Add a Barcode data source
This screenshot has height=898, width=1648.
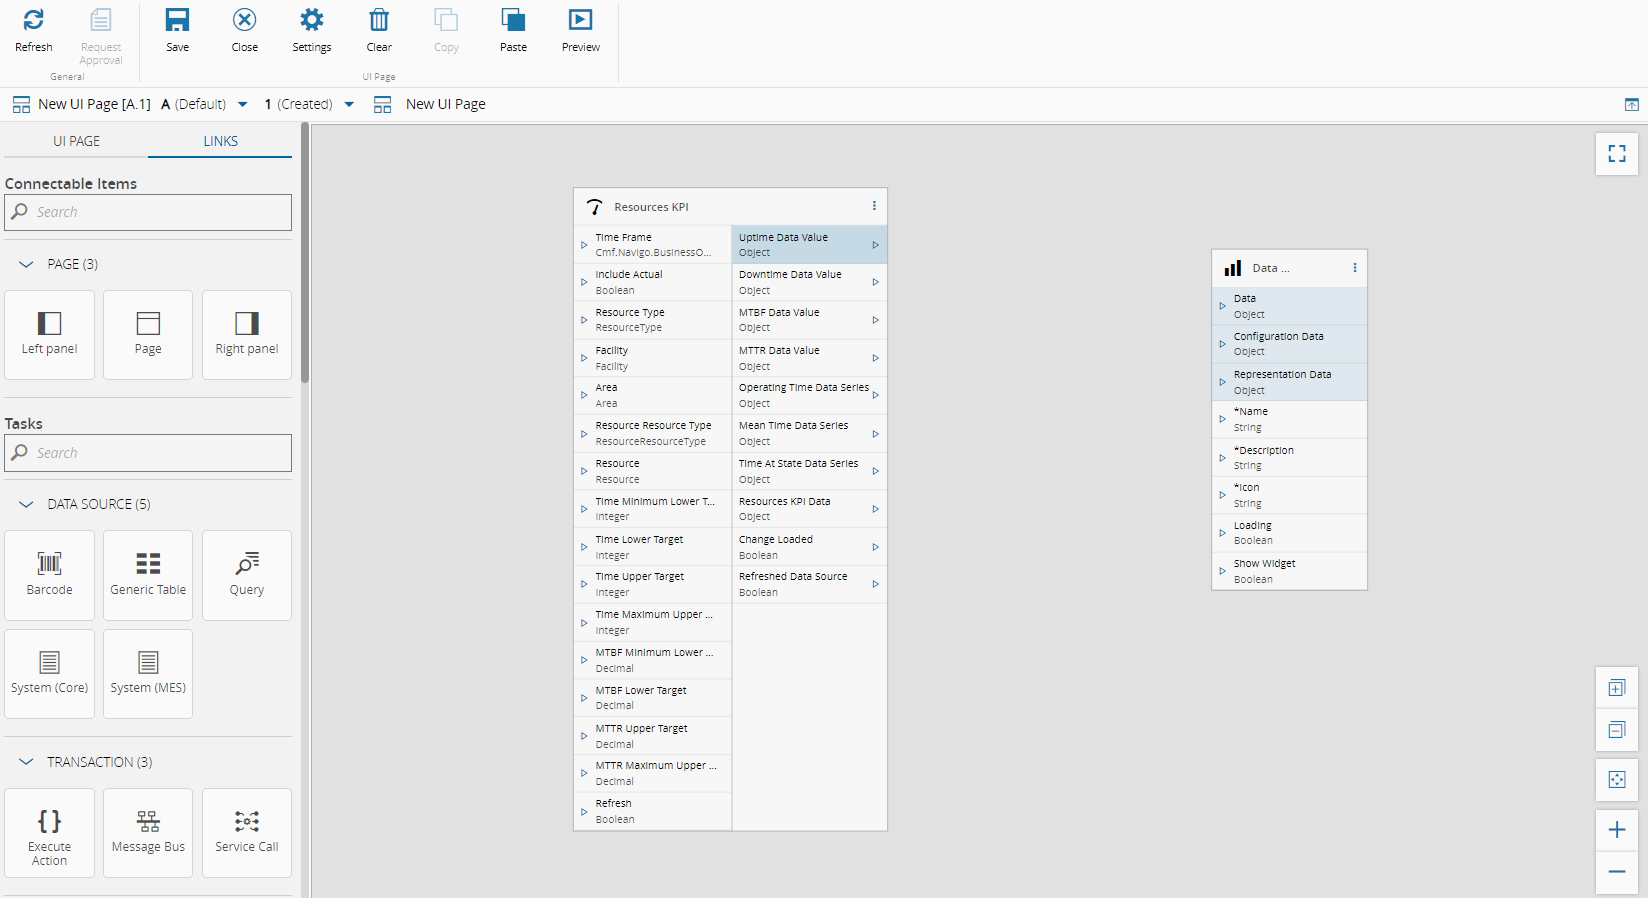point(50,574)
